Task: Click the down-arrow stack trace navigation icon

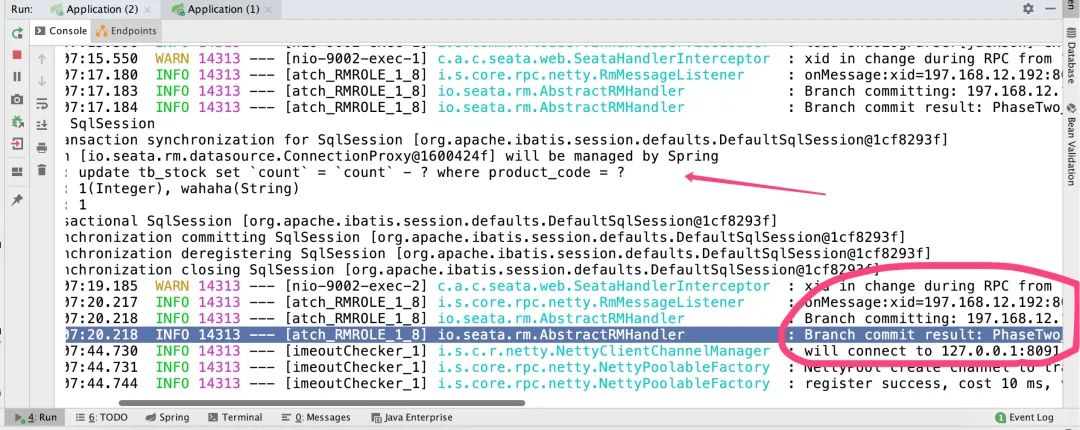Action: coord(41,81)
